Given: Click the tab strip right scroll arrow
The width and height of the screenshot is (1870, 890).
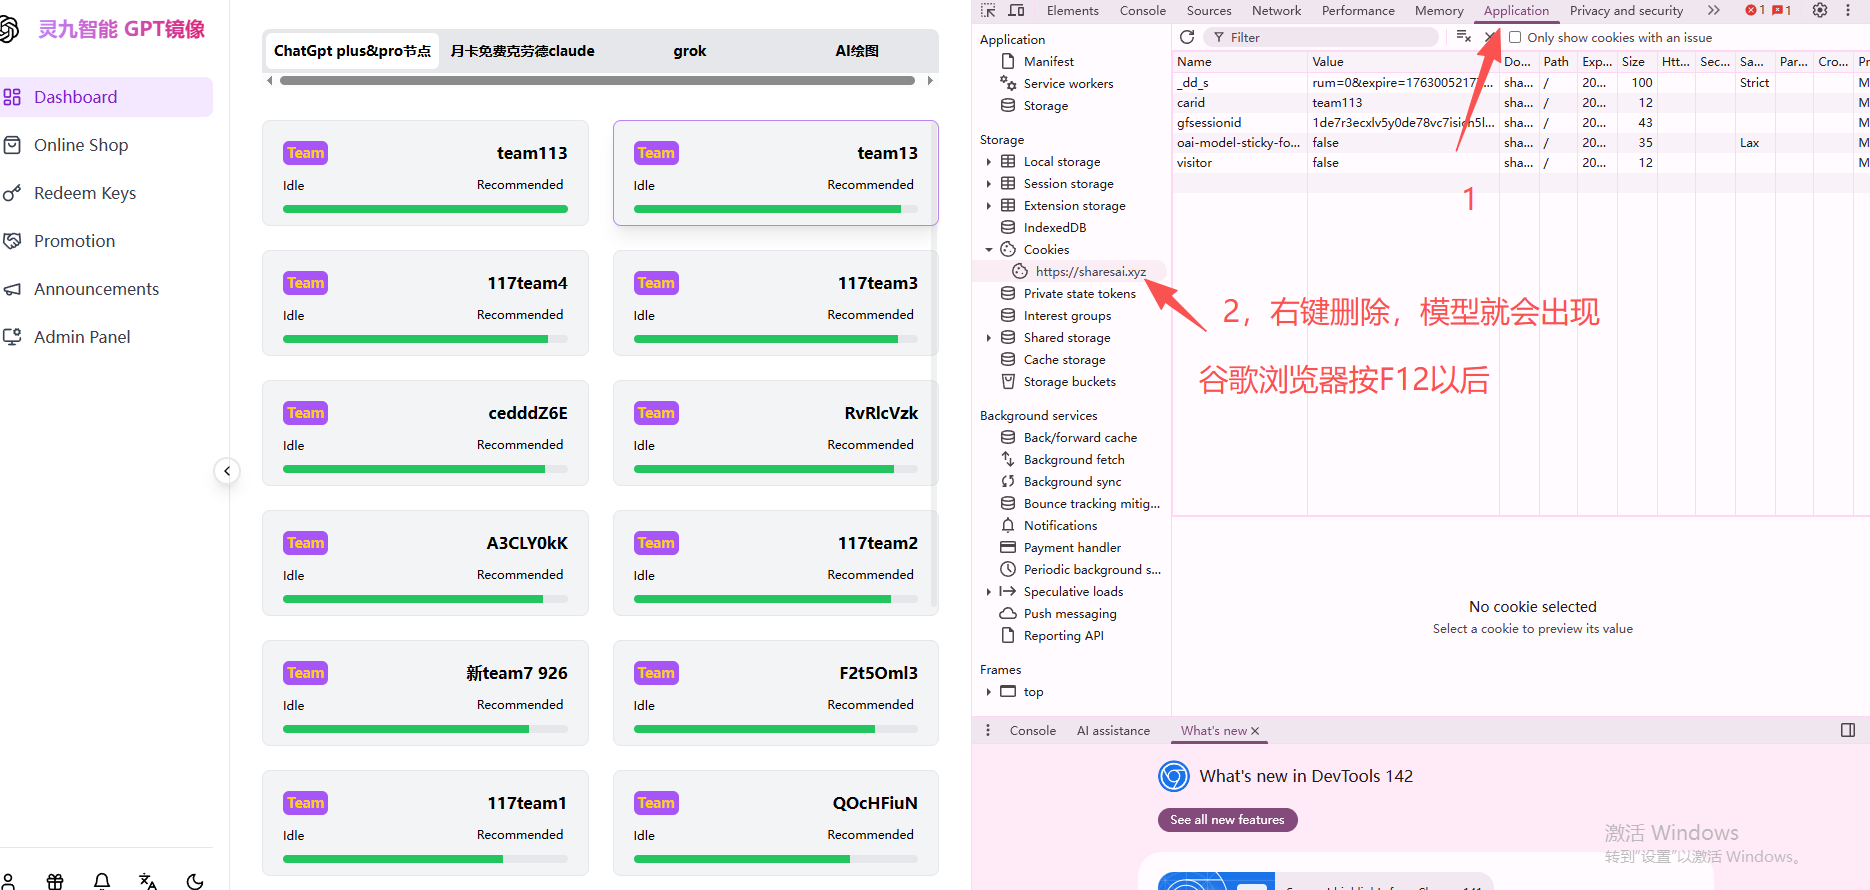Looking at the screenshot, I should click(930, 81).
